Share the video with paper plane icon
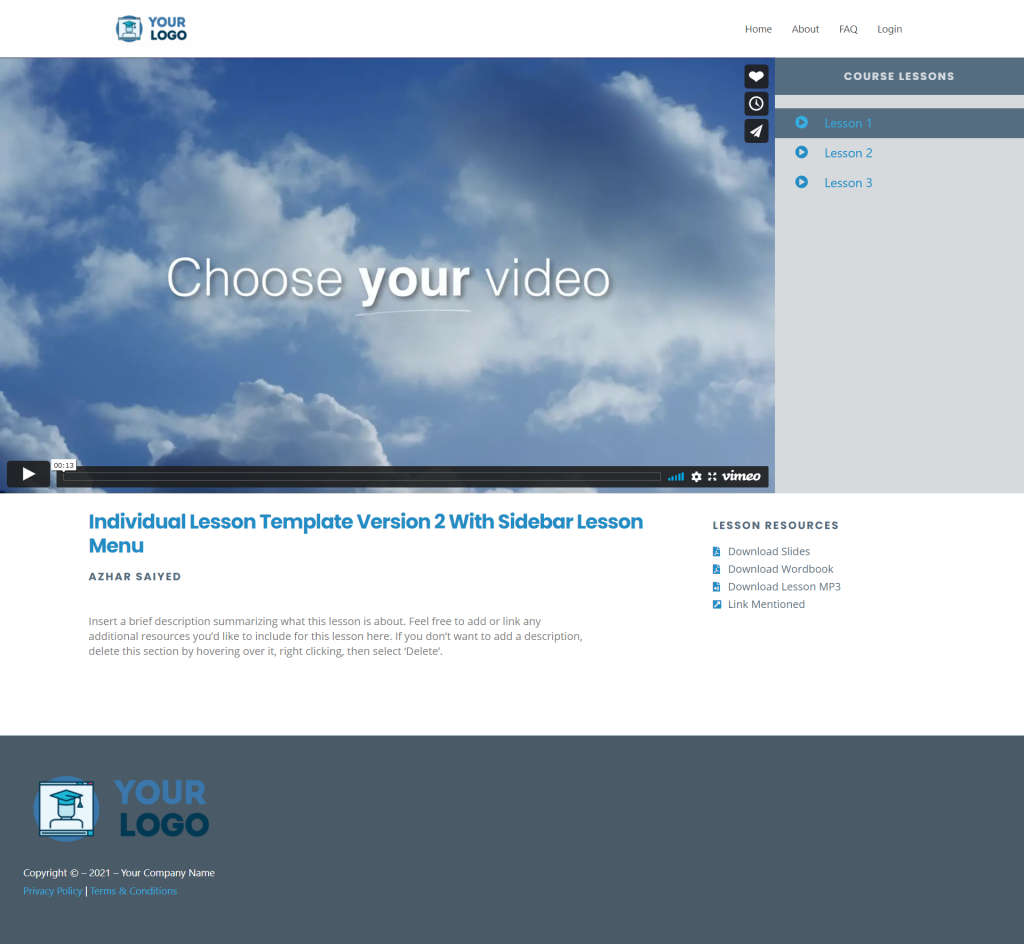The height and width of the screenshot is (944, 1024). pyautogui.click(x=756, y=131)
